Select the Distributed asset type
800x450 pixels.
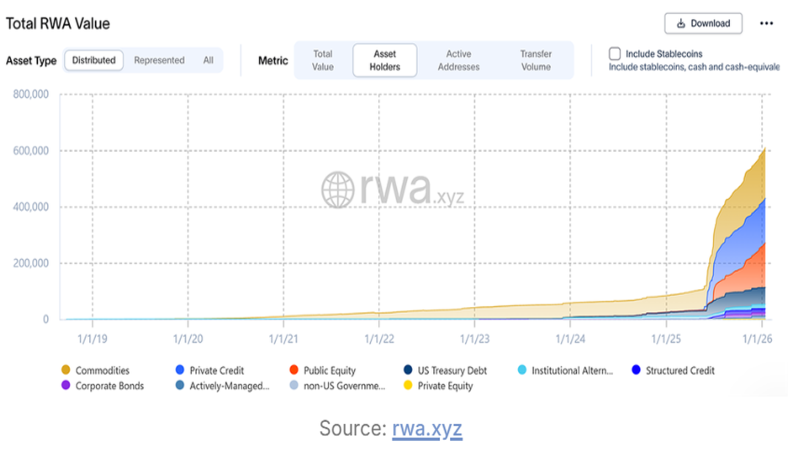[x=94, y=60]
